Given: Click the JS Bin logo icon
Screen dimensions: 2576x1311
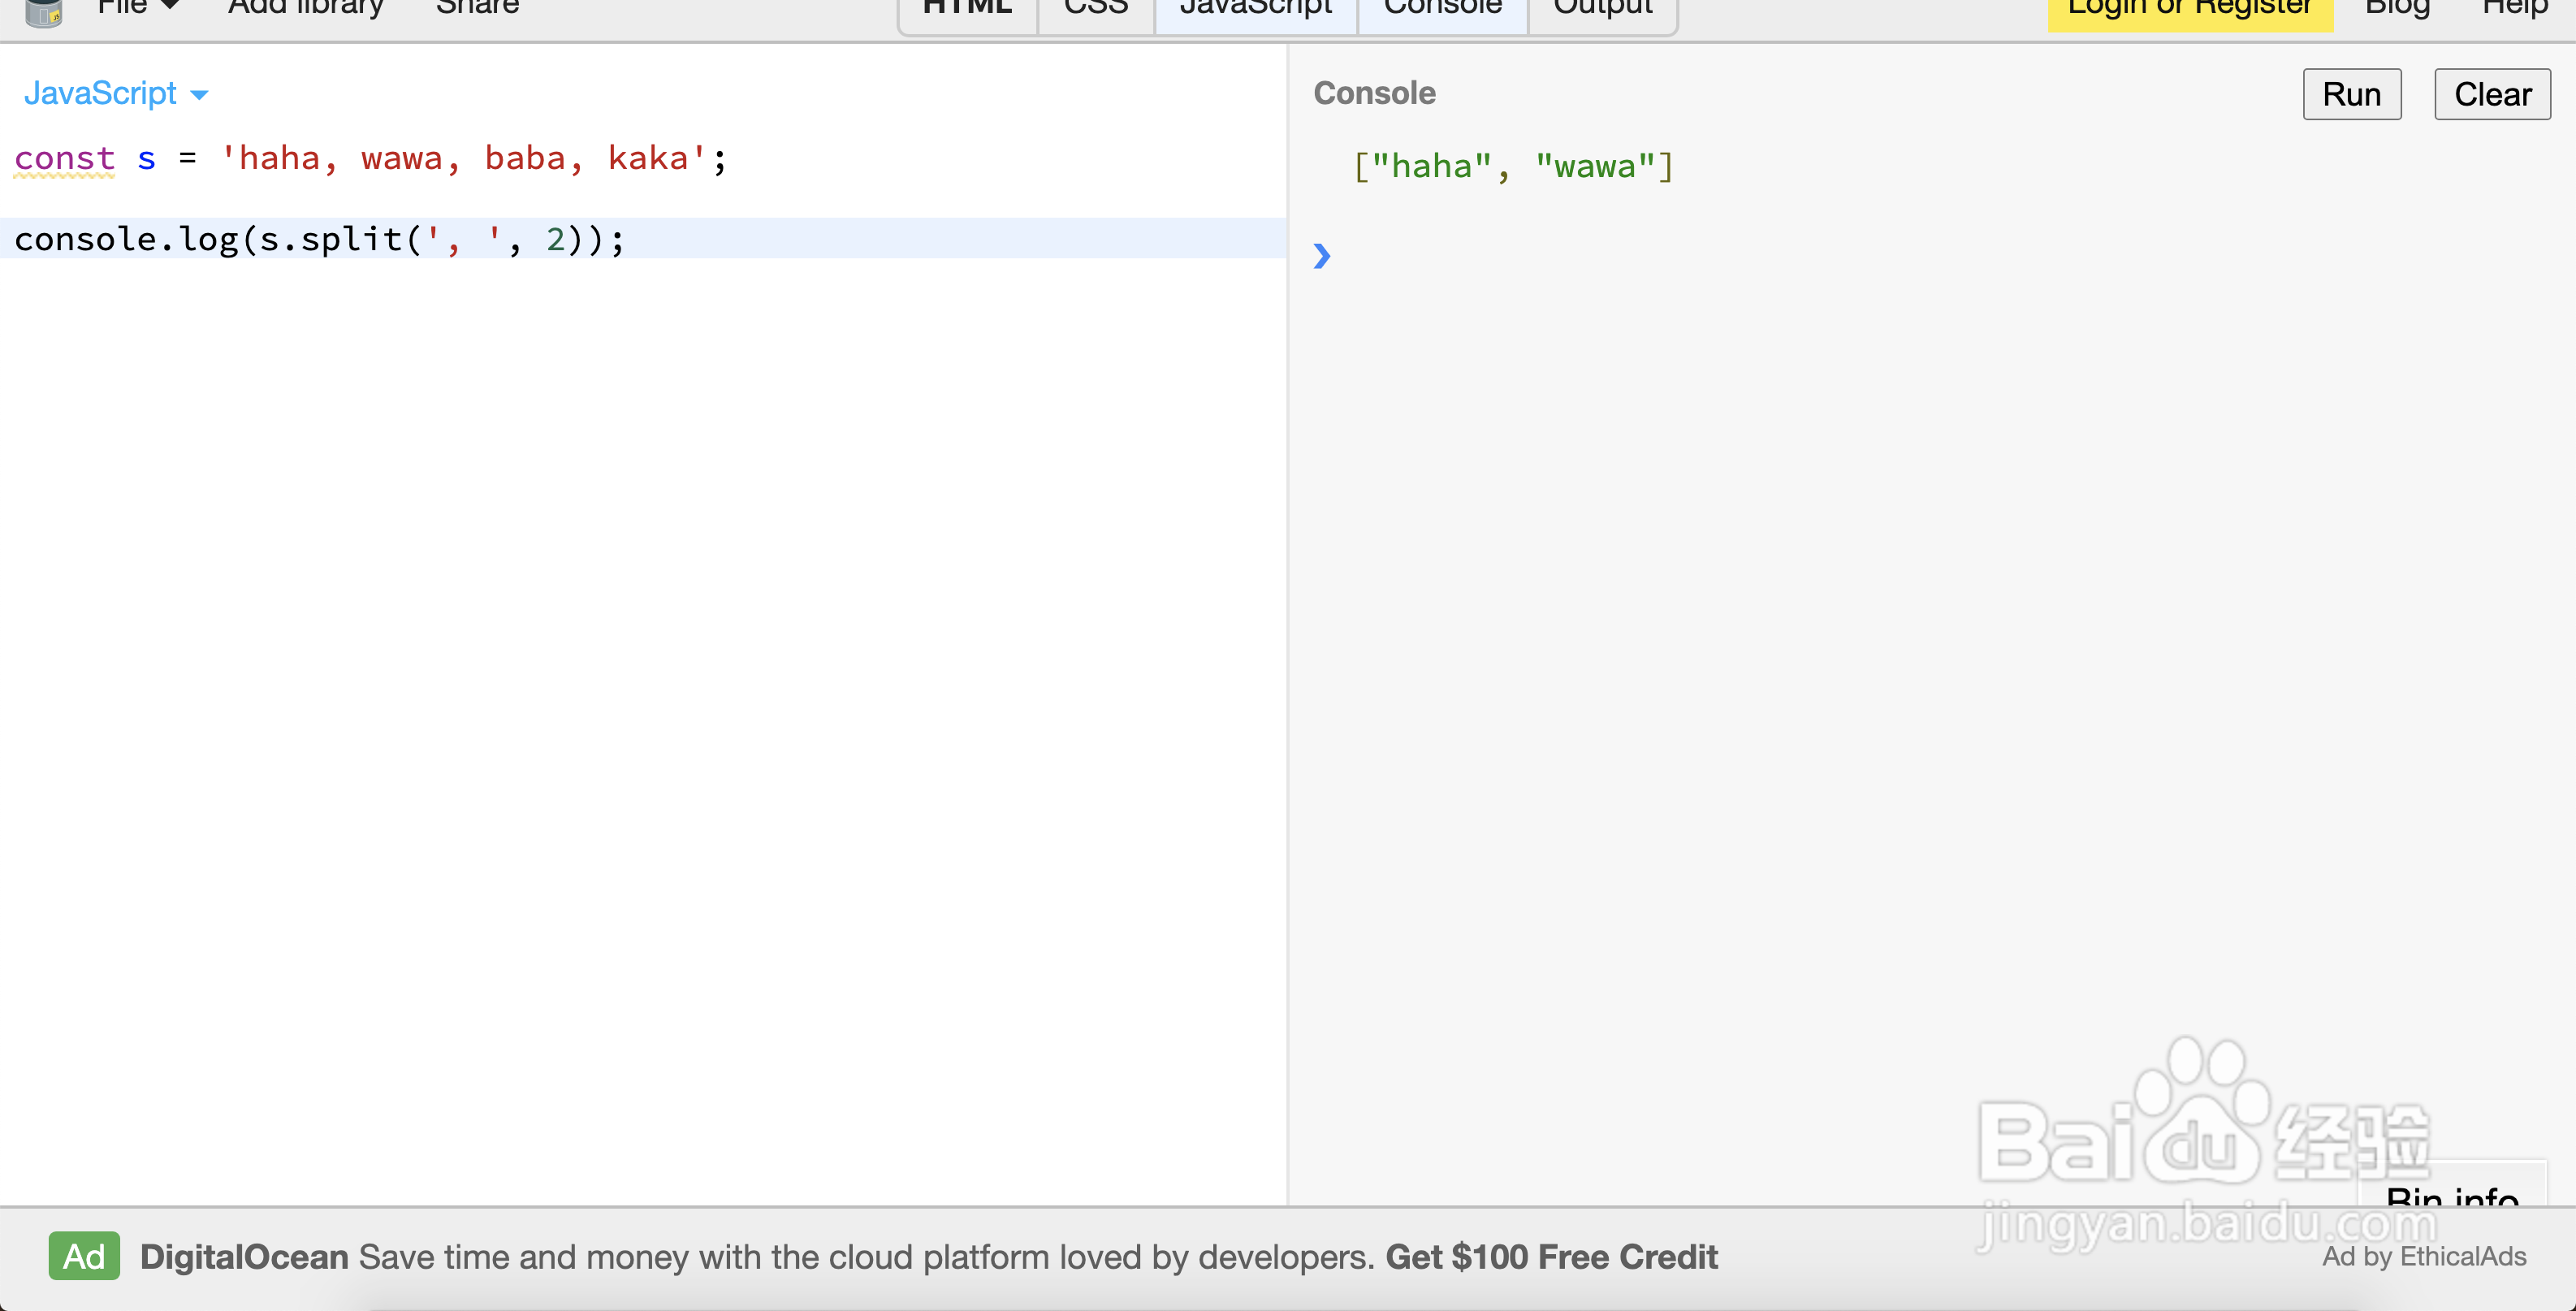Looking at the screenshot, I should pos(43,12).
